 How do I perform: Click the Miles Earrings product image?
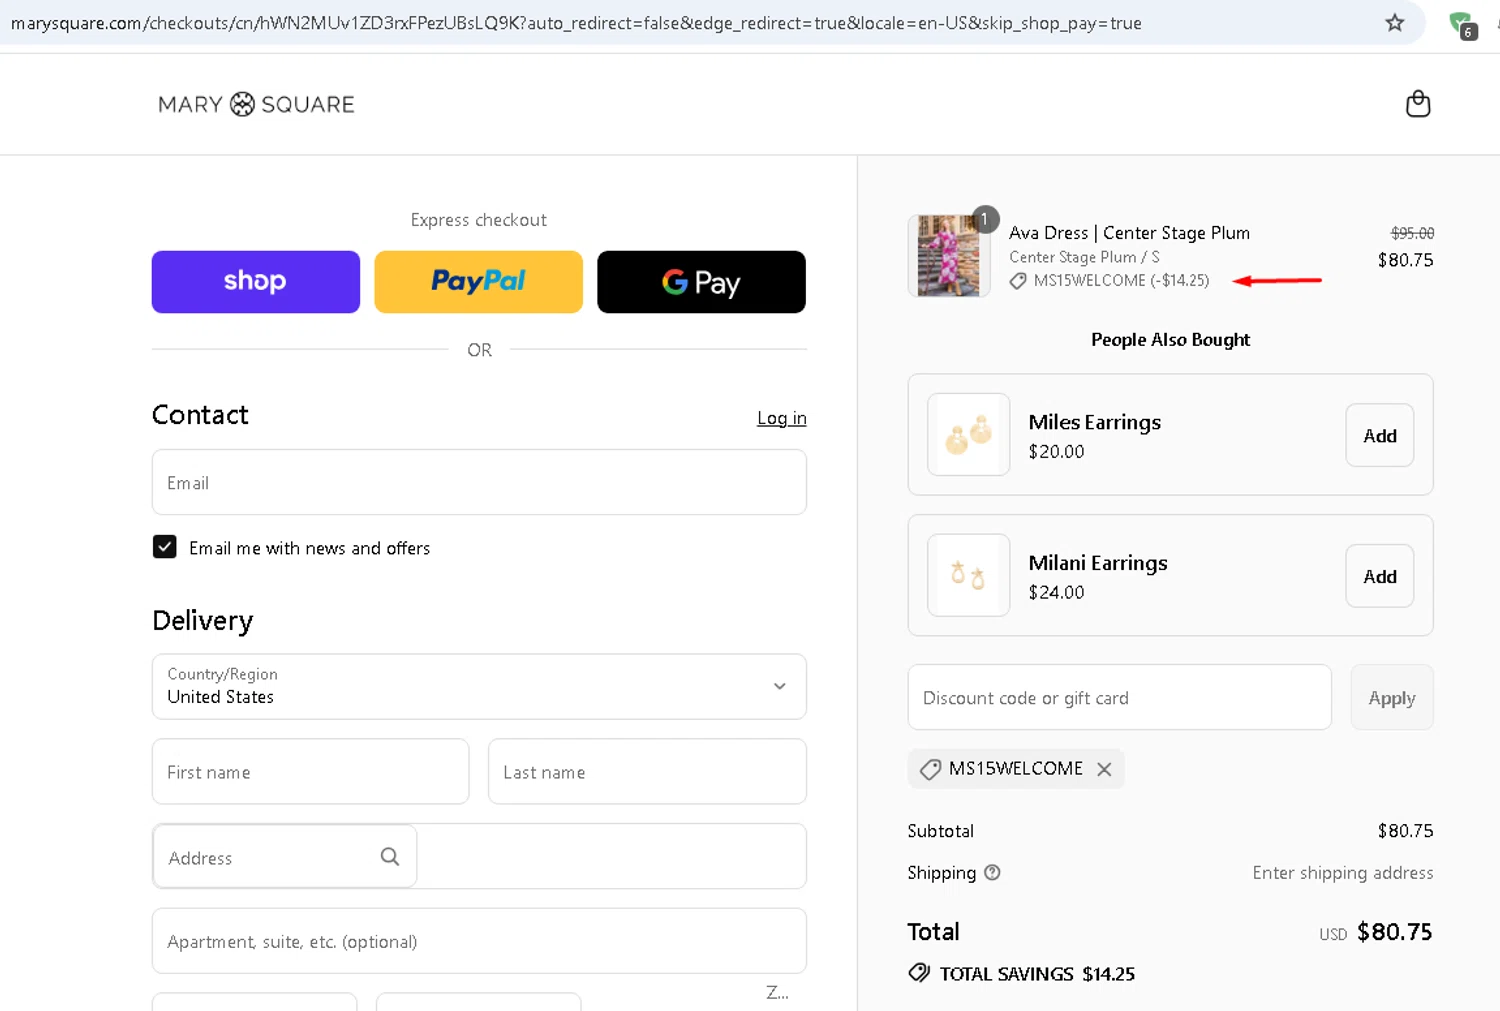coord(968,434)
